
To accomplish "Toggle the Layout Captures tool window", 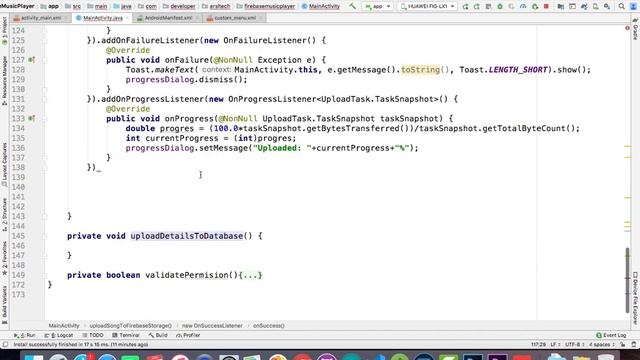I will [4, 164].
